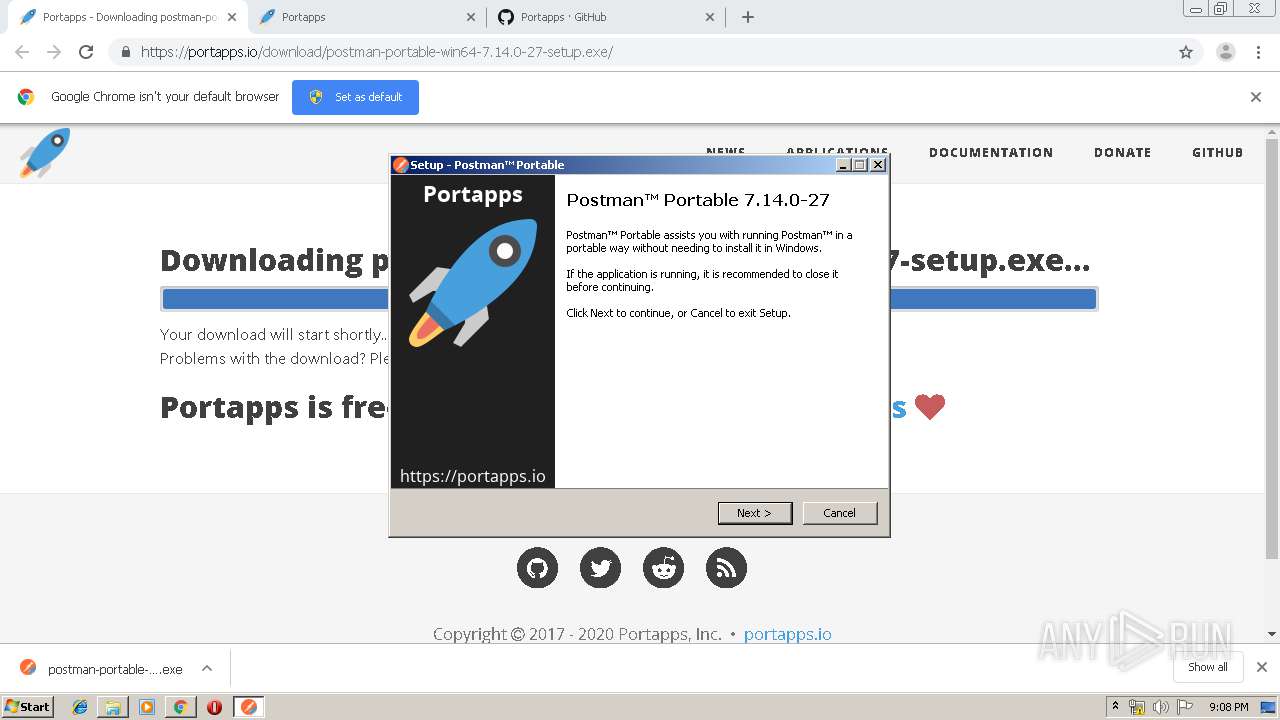Image resolution: width=1280 pixels, height=720 pixels.
Task: Open a new browser tab
Action: [x=748, y=17]
